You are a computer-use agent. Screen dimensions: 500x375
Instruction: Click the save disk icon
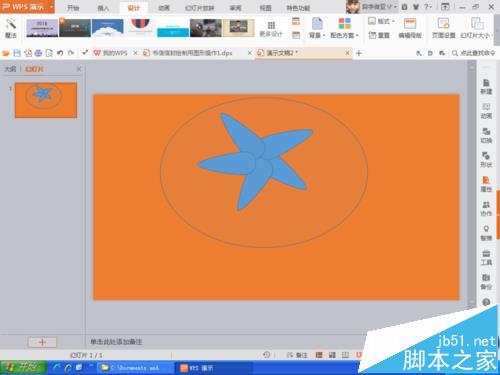click(x=17, y=53)
